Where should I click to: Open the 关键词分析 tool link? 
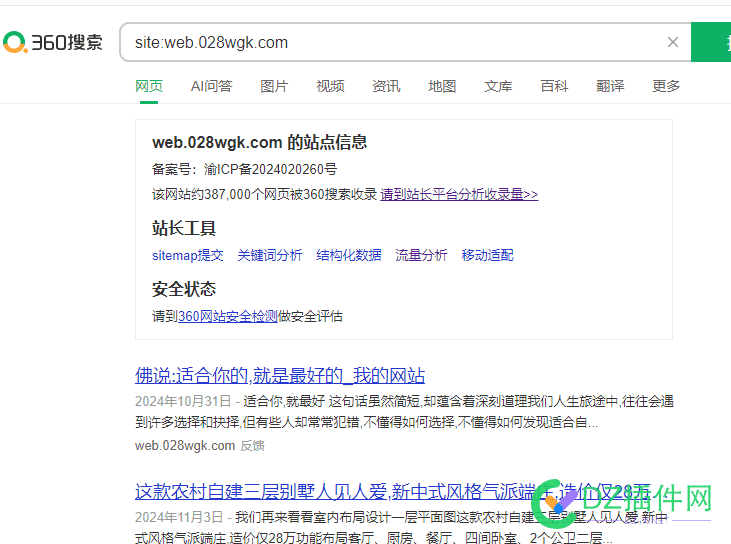click(x=270, y=255)
